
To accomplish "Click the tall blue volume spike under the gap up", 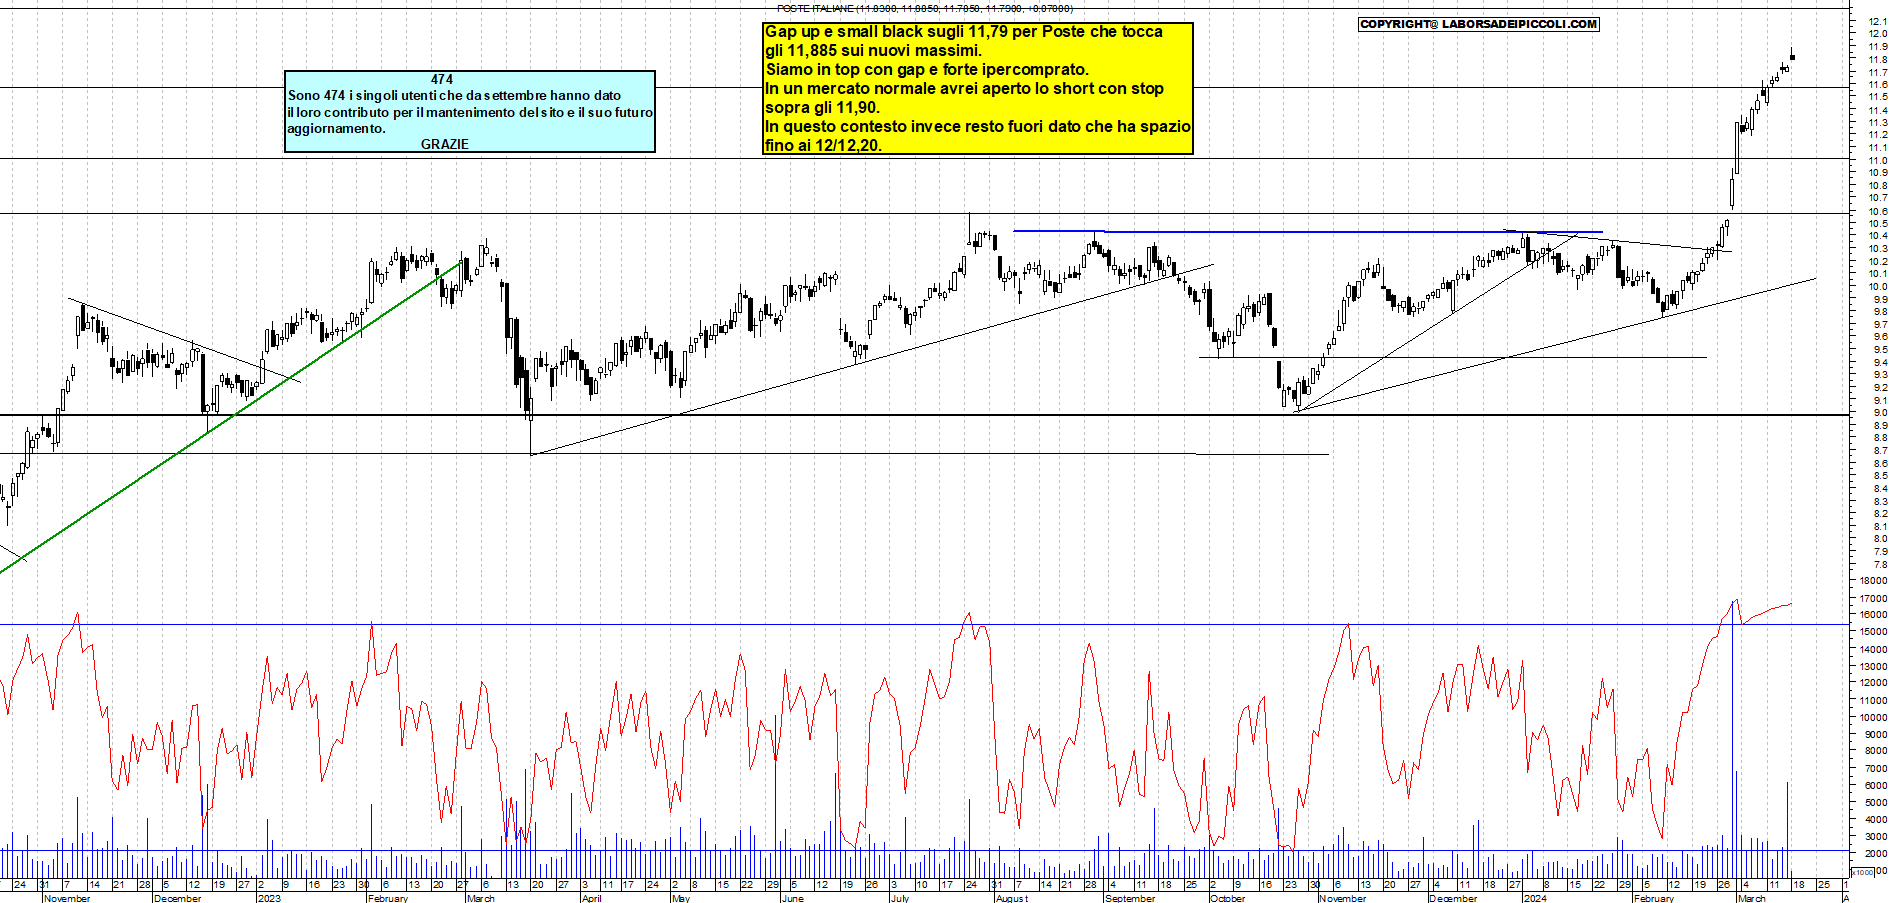I will pyautogui.click(x=1732, y=740).
